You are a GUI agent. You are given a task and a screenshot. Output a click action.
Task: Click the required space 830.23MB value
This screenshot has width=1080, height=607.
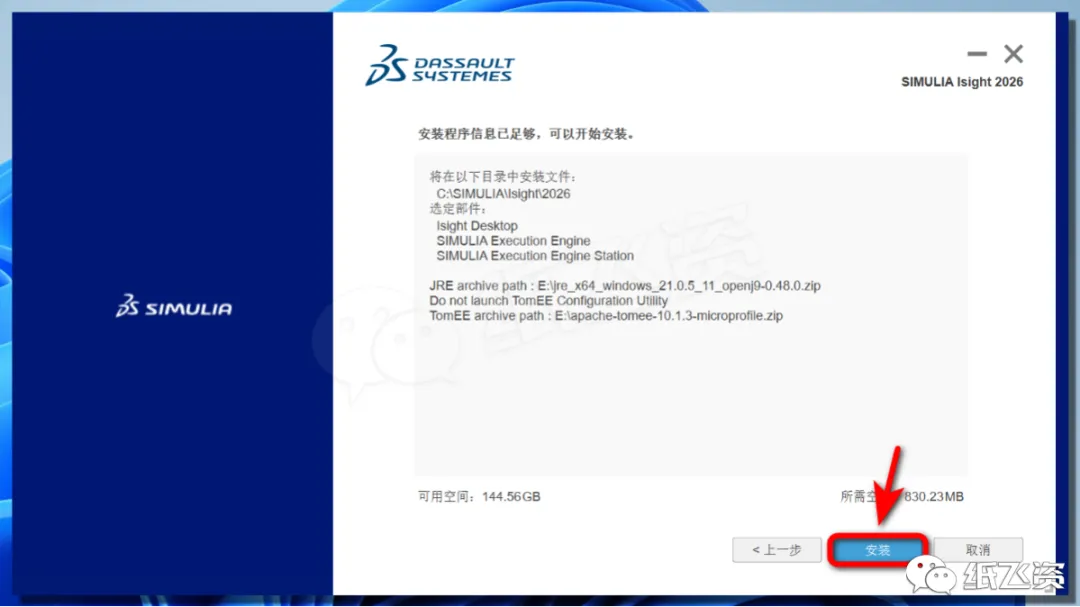click(x=933, y=497)
